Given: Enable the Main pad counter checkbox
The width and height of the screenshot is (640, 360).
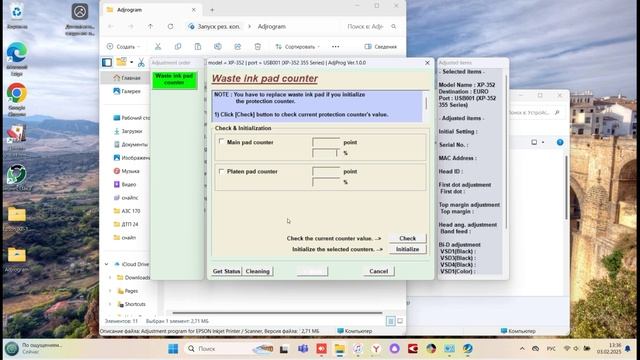Looking at the screenshot, I should [x=221, y=142].
